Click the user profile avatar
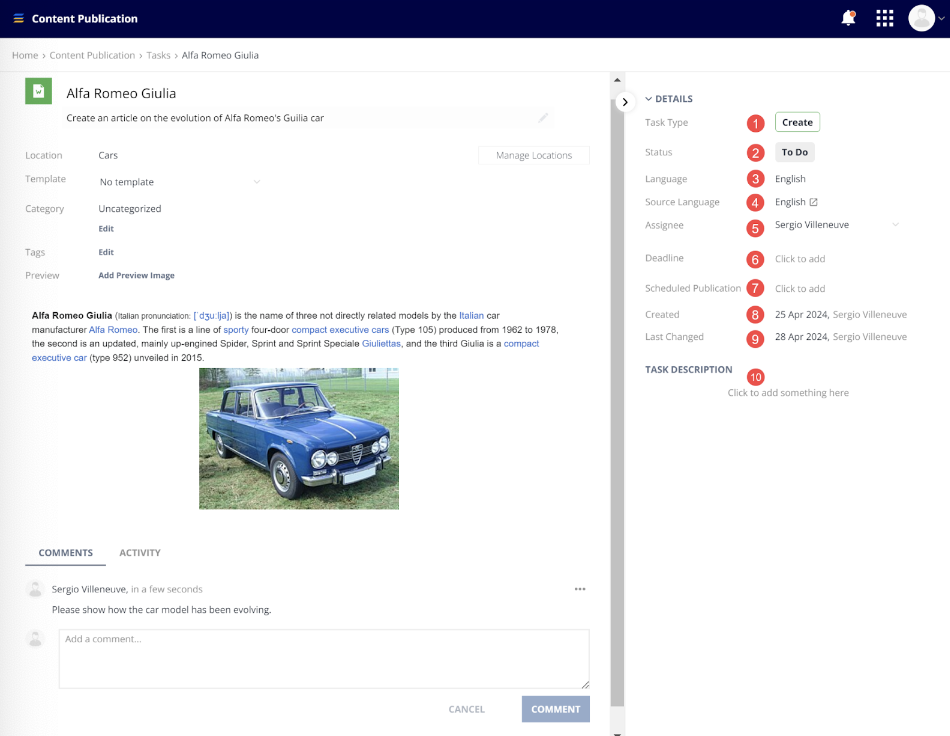 (922, 18)
